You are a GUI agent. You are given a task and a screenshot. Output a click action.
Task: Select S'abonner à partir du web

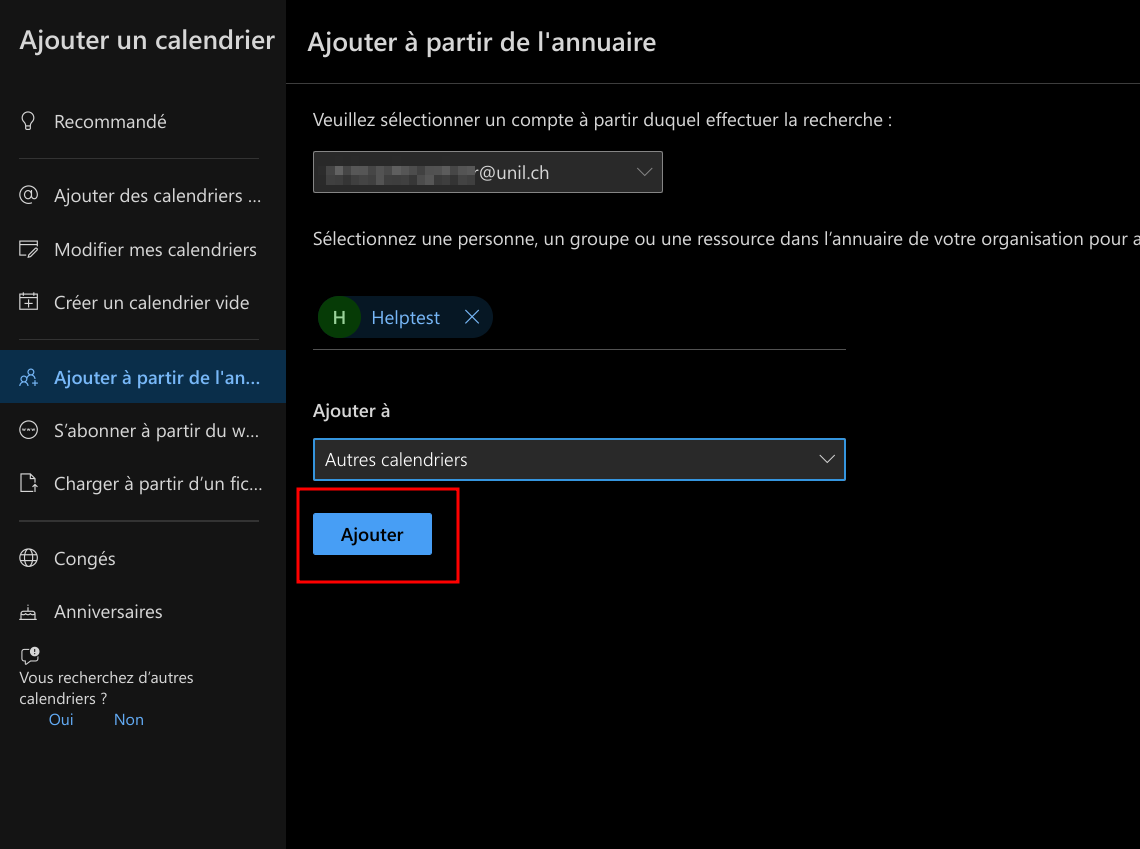(x=156, y=431)
